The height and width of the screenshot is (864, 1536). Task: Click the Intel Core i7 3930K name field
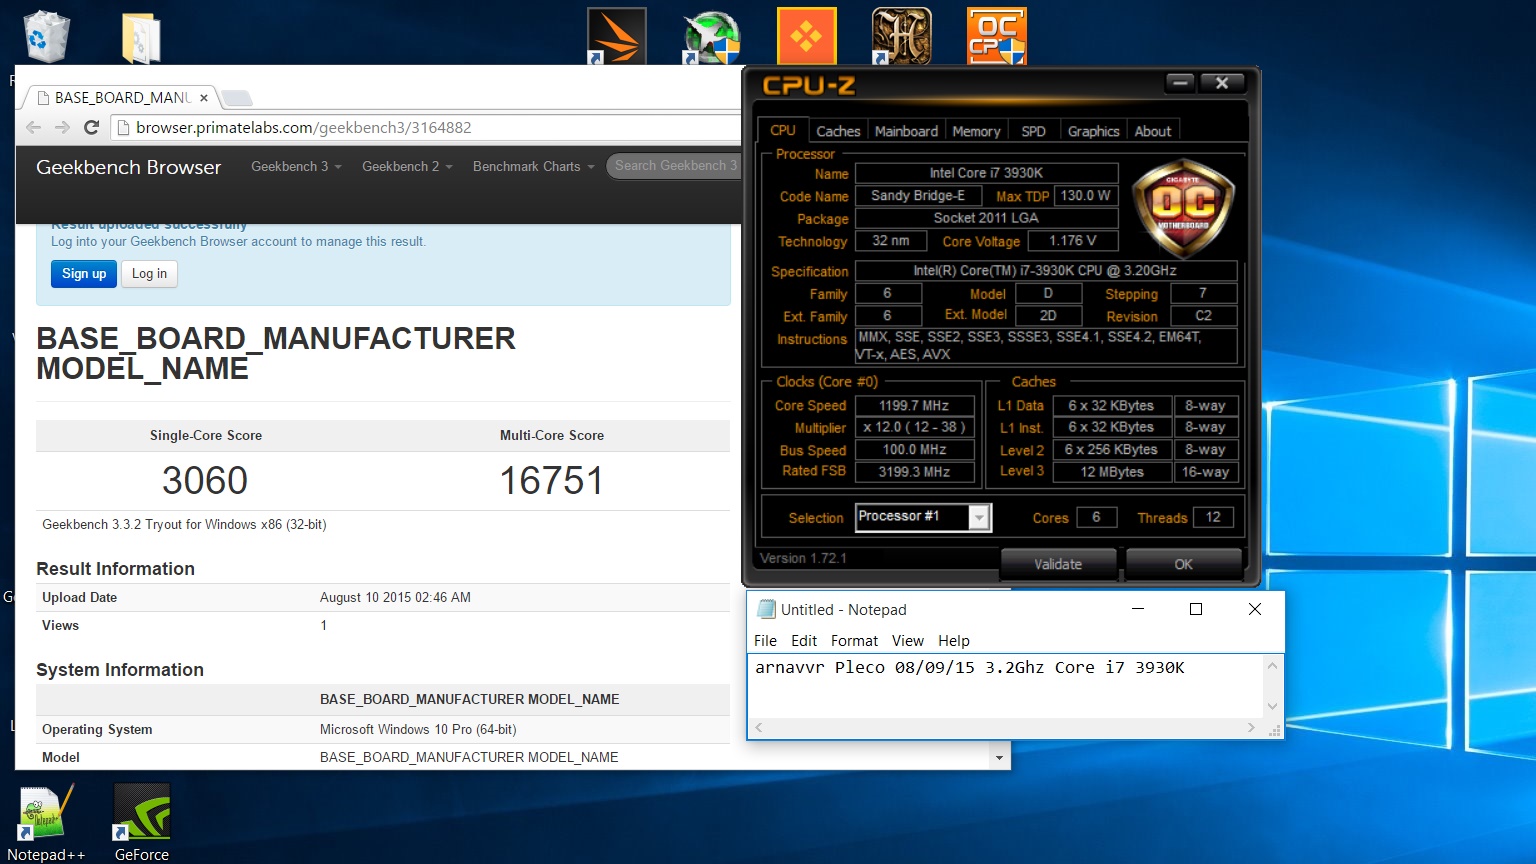[x=986, y=173]
